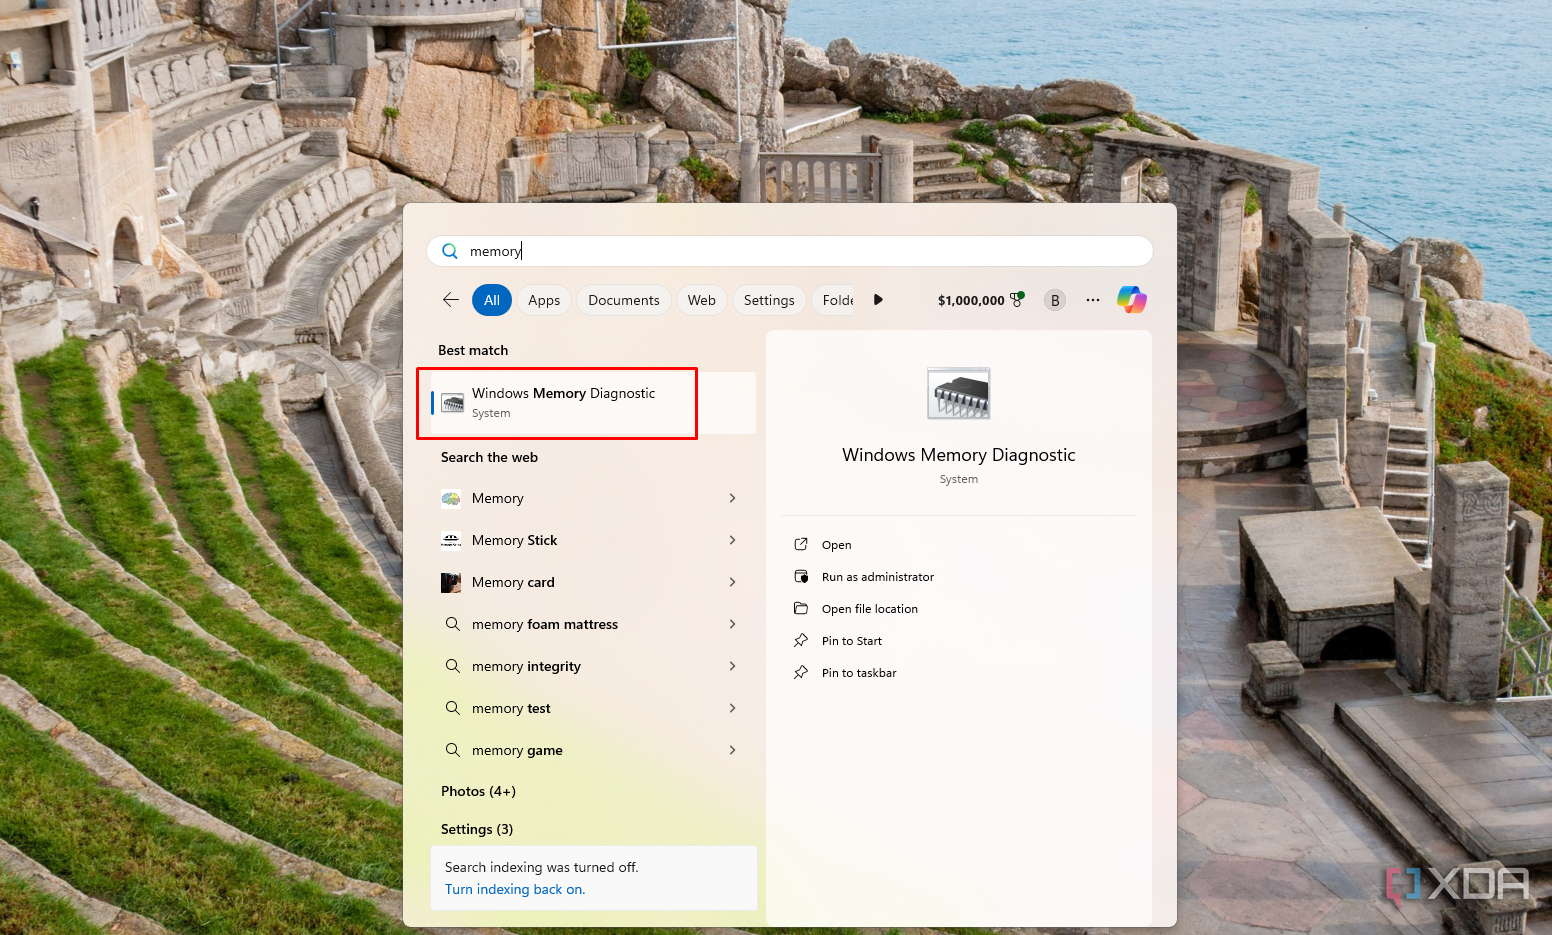The image size is (1552, 935).
Task: Click the Windows Memory Diagnostic chip icon in results
Action: pyautogui.click(x=453, y=403)
